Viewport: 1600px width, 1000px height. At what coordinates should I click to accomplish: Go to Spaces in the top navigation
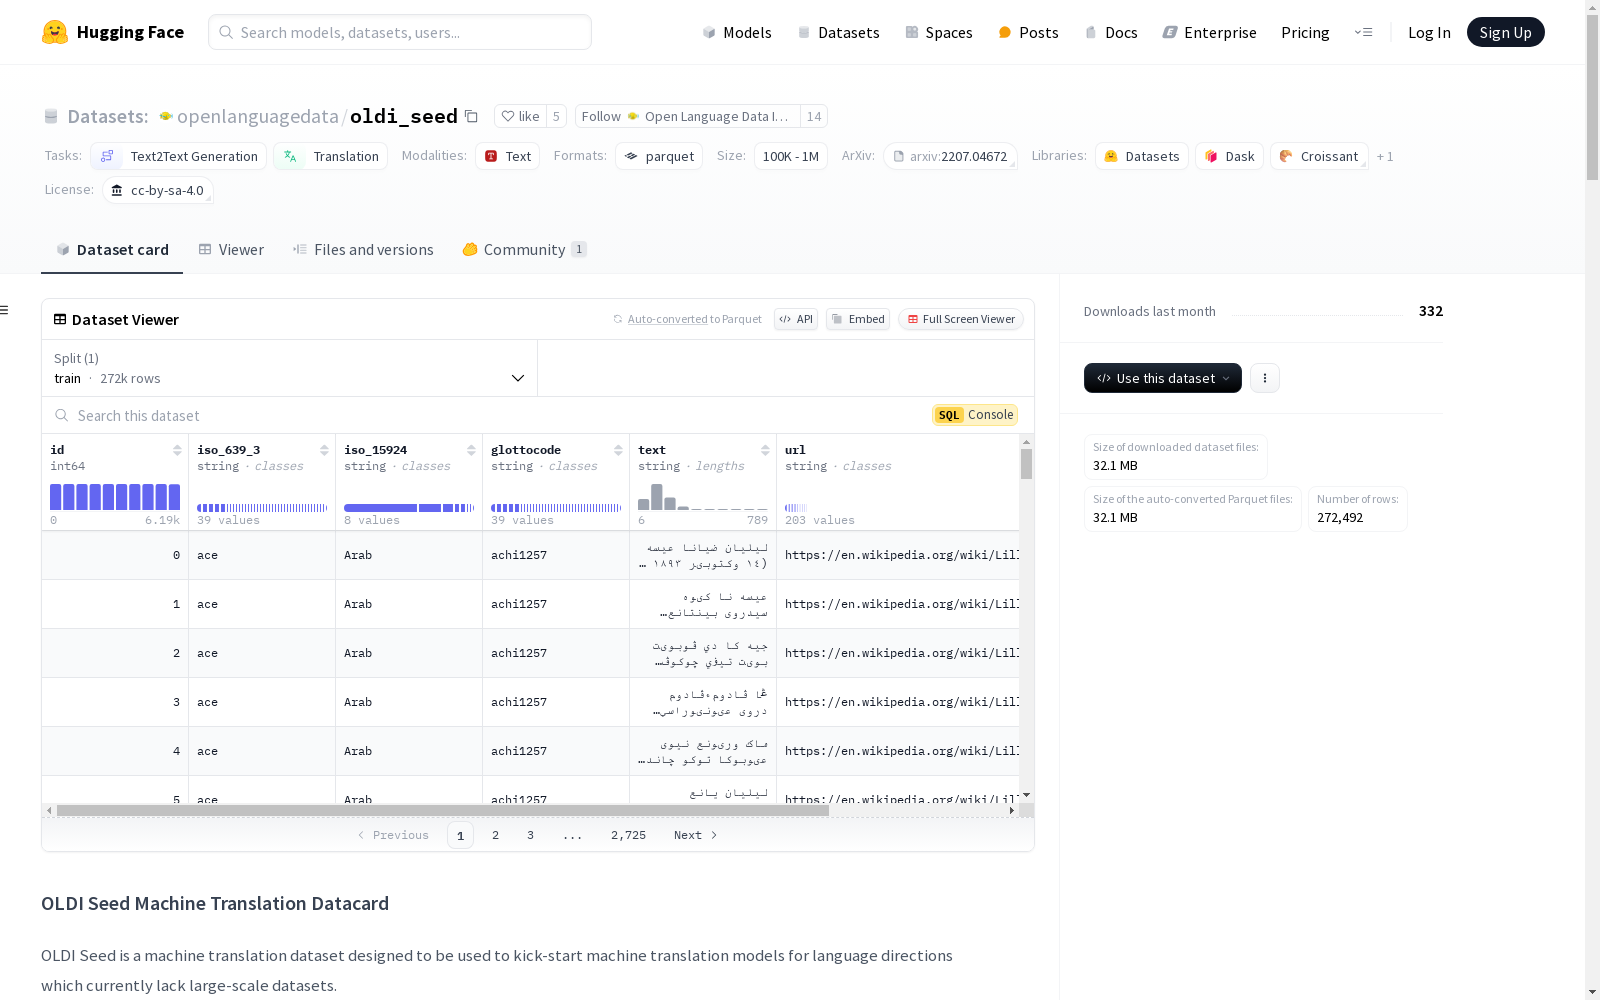pyautogui.click(x=939, y=32)
